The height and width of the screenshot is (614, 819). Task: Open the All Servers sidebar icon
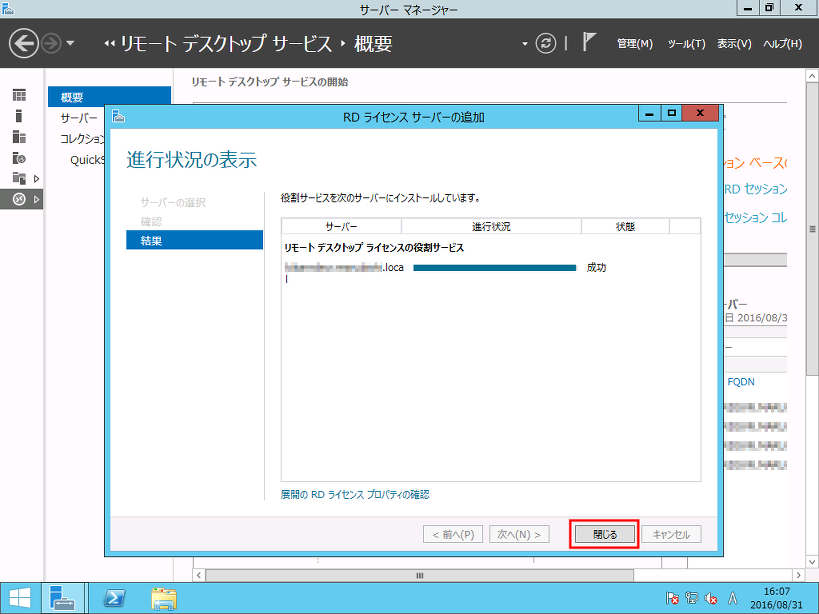click(x=18, y=137)
